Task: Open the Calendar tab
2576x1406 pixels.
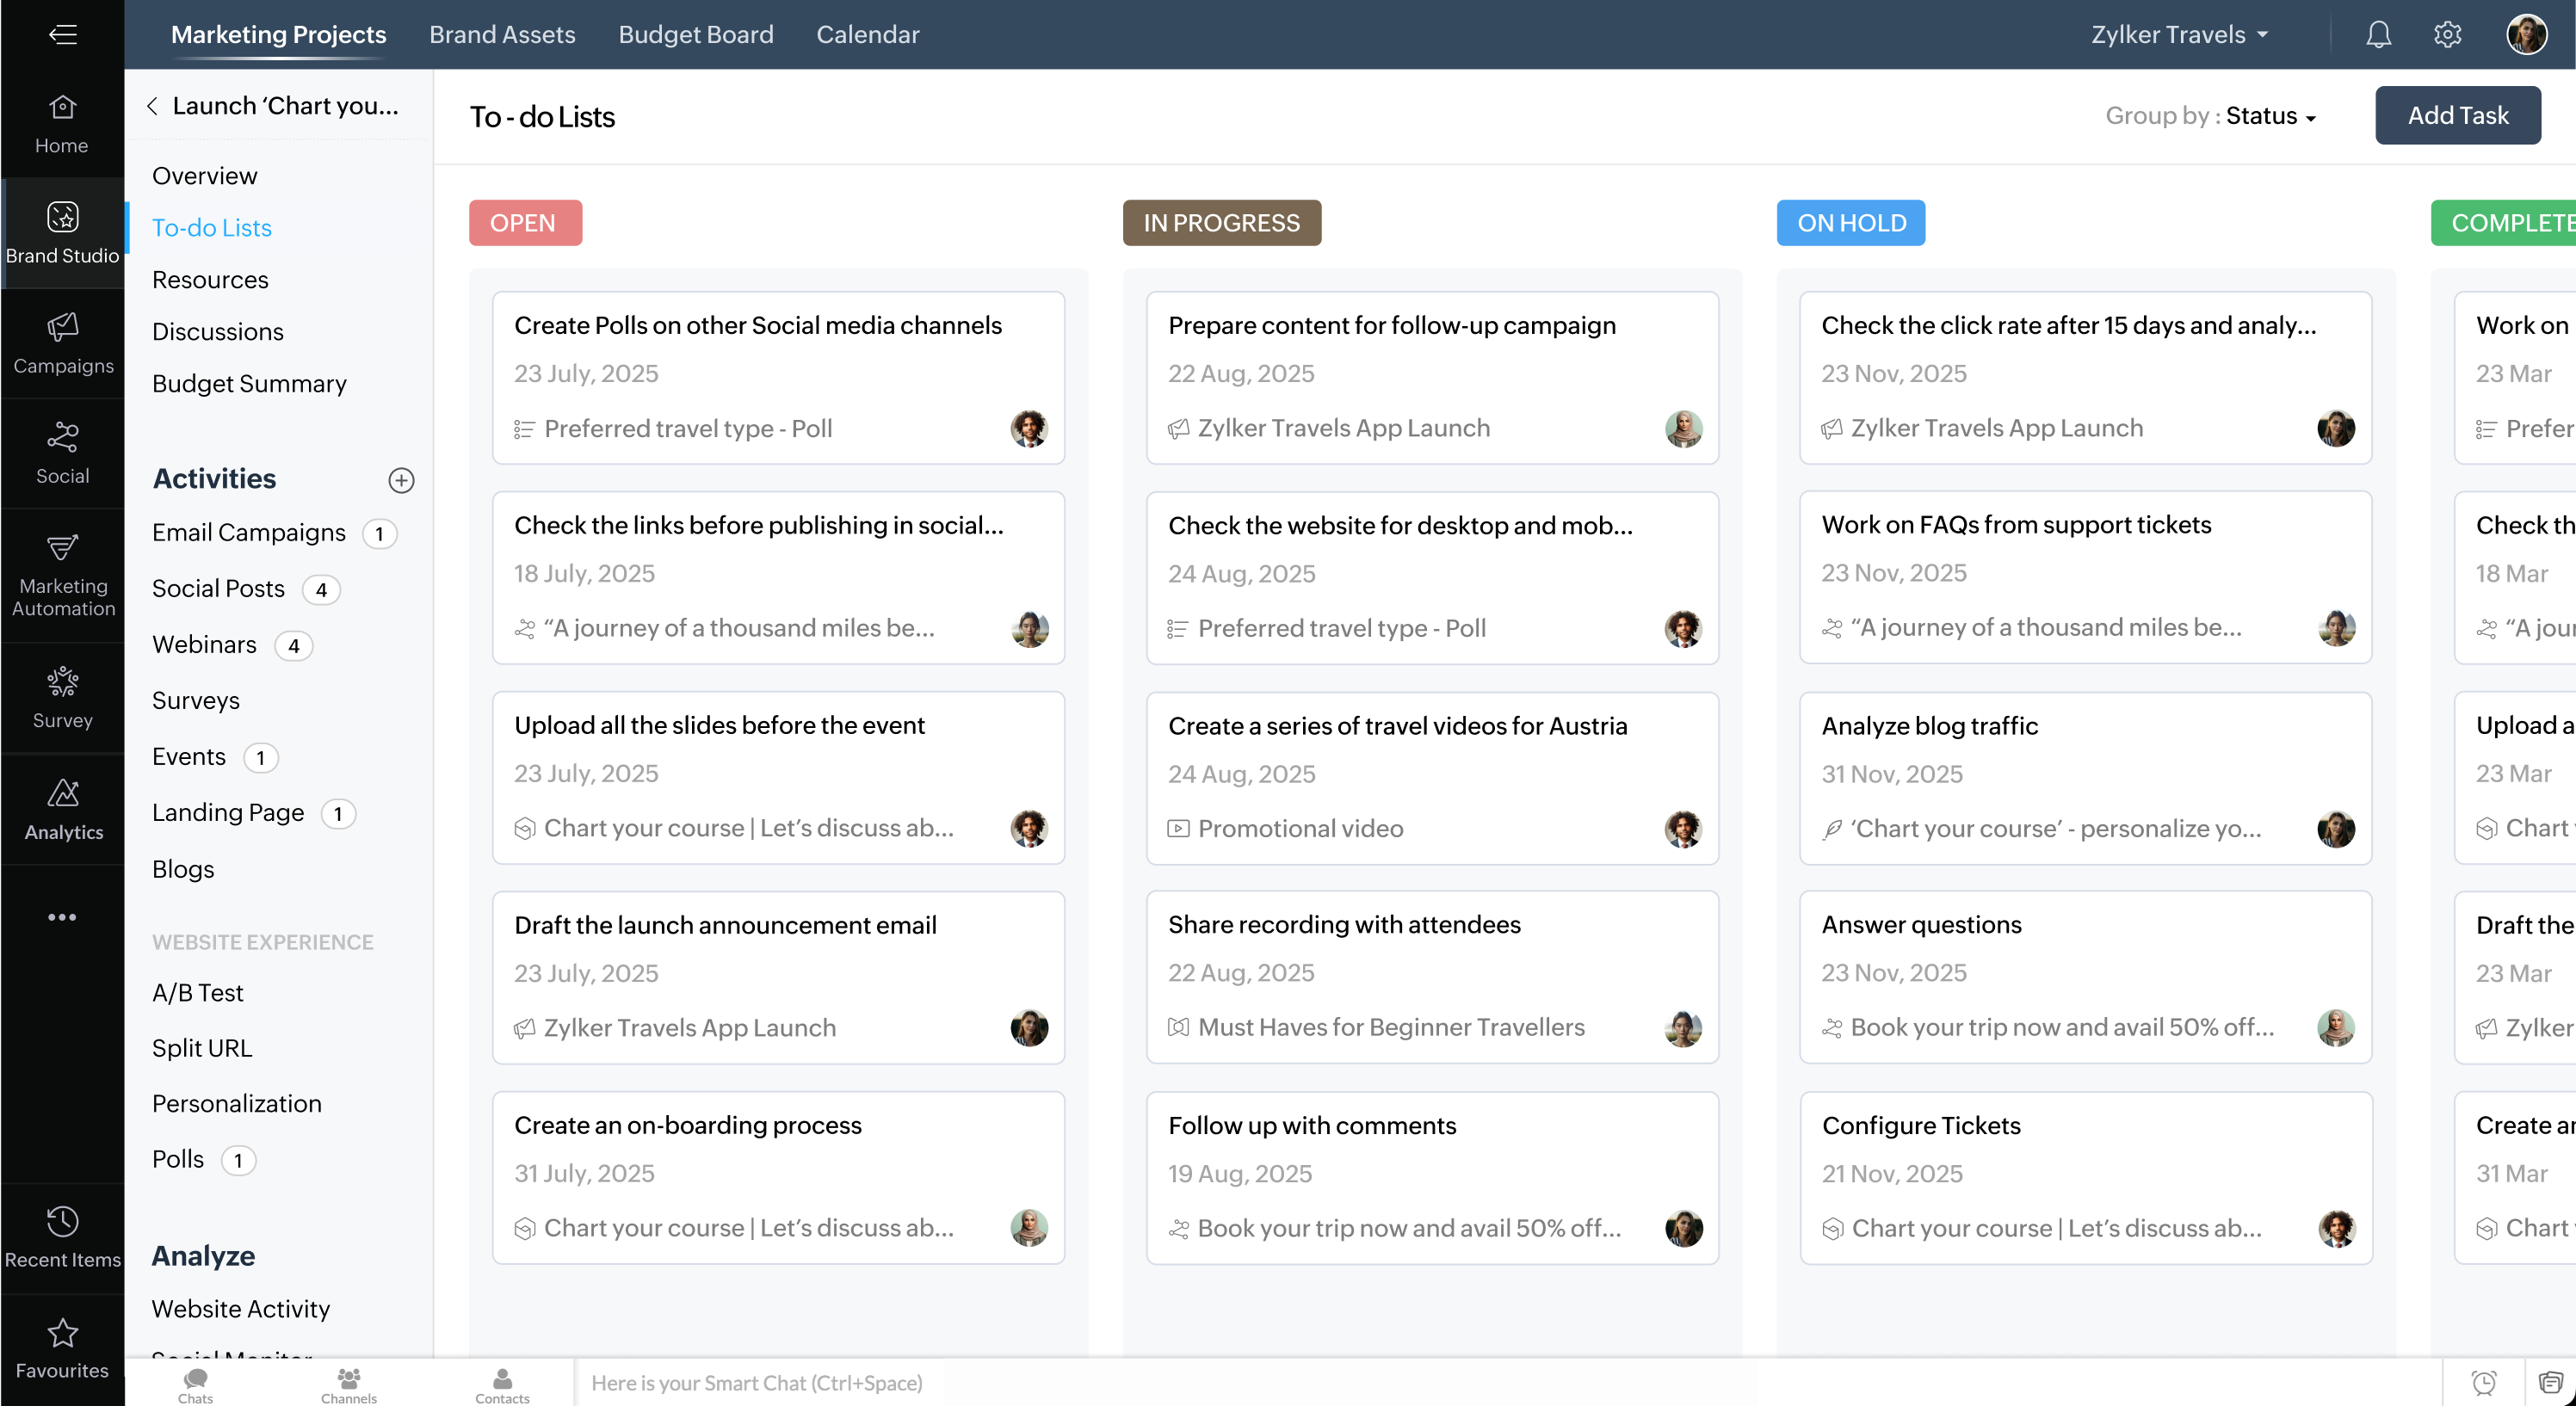Action: pos(867,35)
